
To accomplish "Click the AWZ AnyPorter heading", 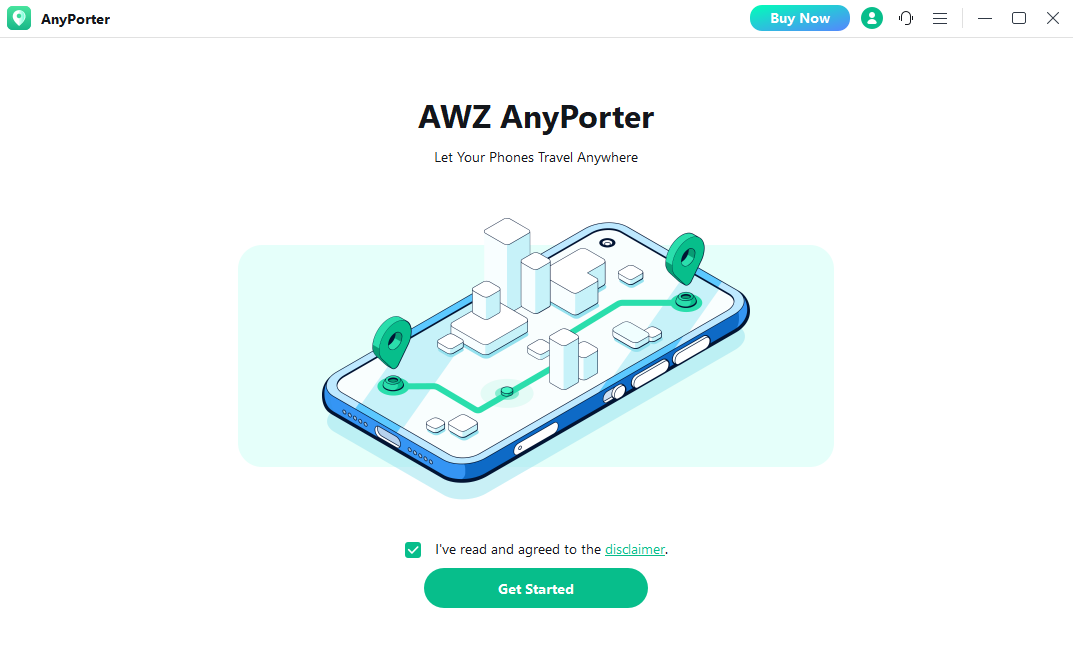I will coord(536,117).
